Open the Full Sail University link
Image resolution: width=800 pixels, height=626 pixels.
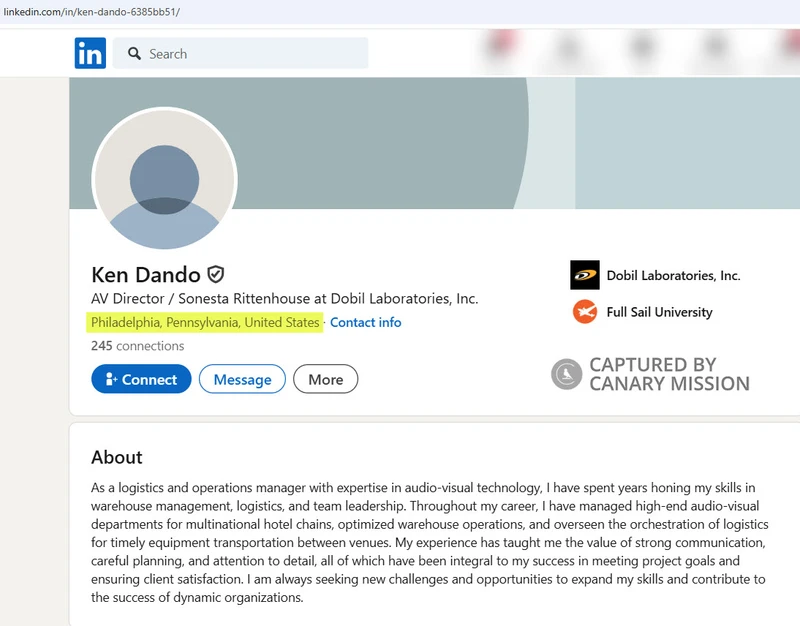pyautogui.click(x=659, y=312)
